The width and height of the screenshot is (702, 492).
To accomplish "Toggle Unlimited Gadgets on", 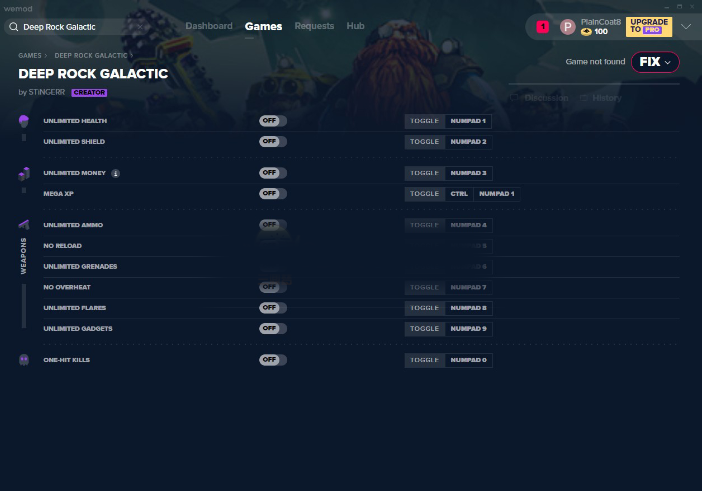I will 273,328.
